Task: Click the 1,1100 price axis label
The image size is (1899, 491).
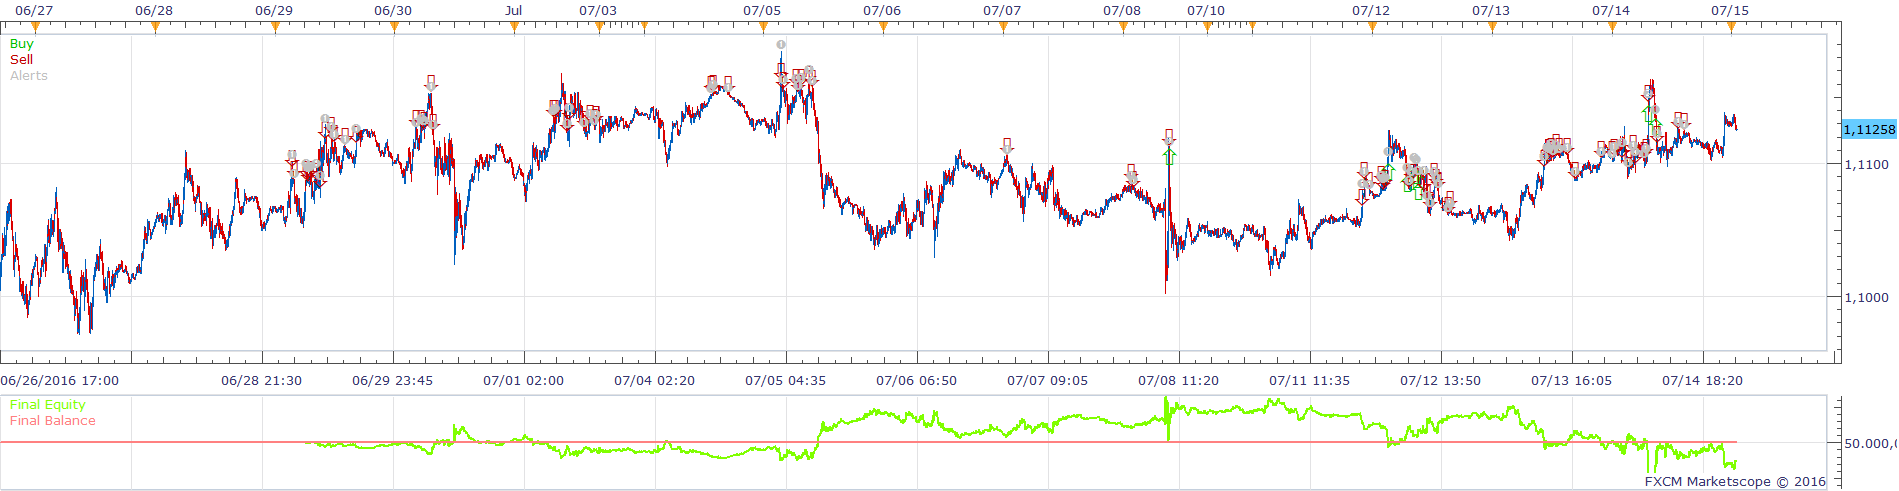Action: [x=1867, y=164]
